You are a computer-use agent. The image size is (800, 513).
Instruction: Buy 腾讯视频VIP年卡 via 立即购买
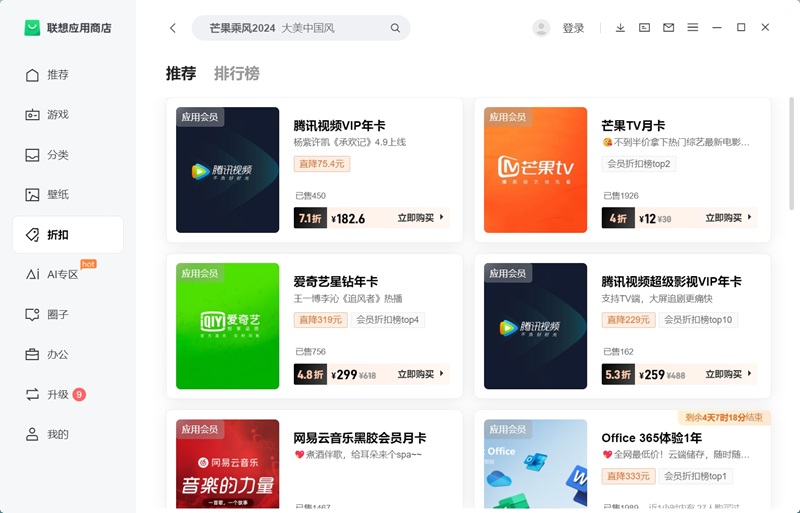tap(421, 218)
